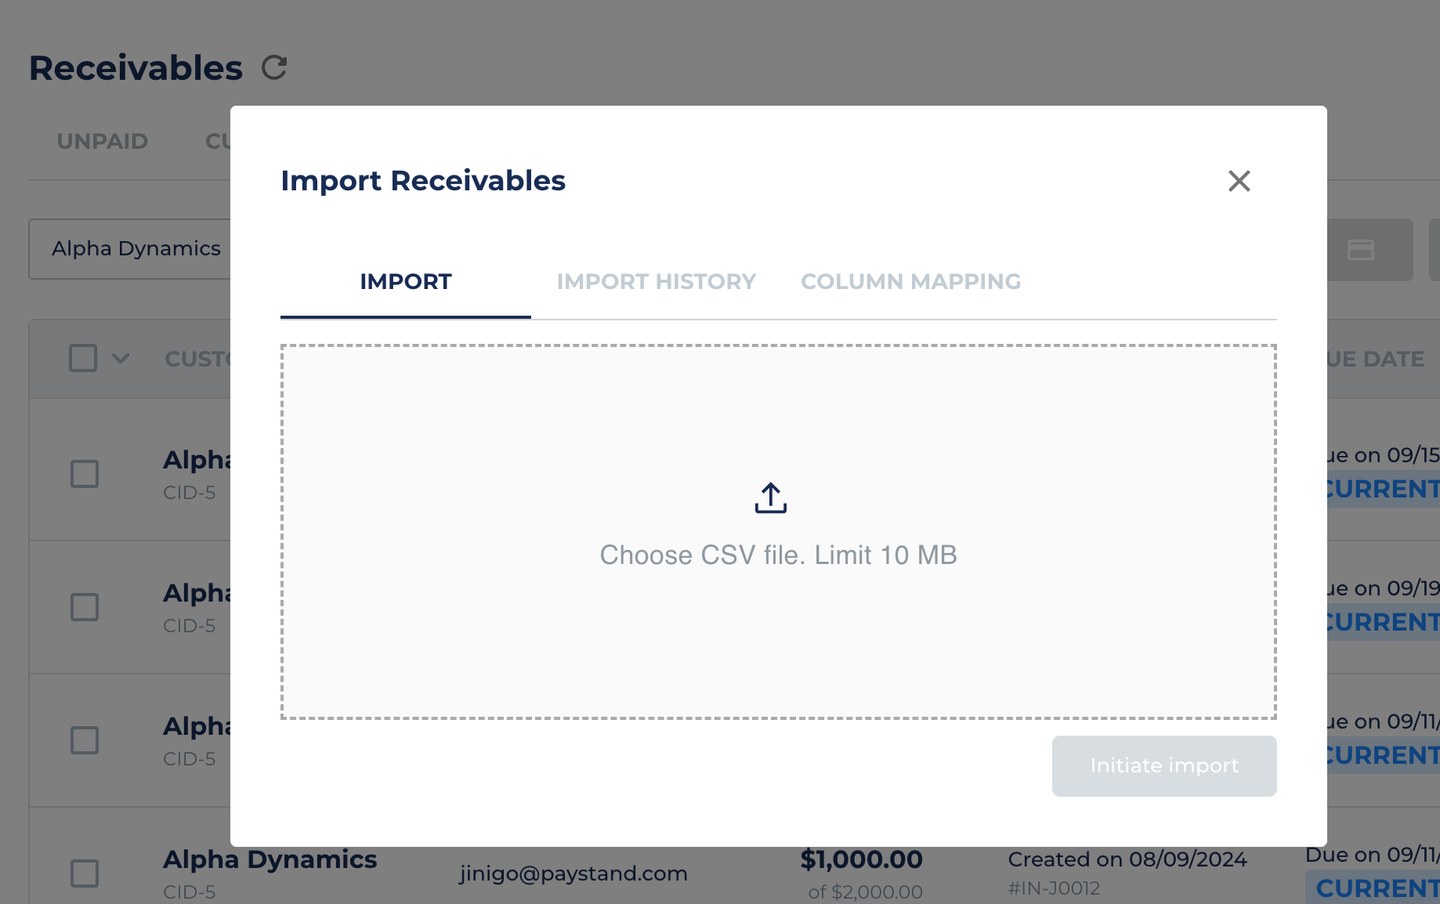Screen dimensions: 1440x904
Task: Choose CSV file drop zone
Action: 778,532
